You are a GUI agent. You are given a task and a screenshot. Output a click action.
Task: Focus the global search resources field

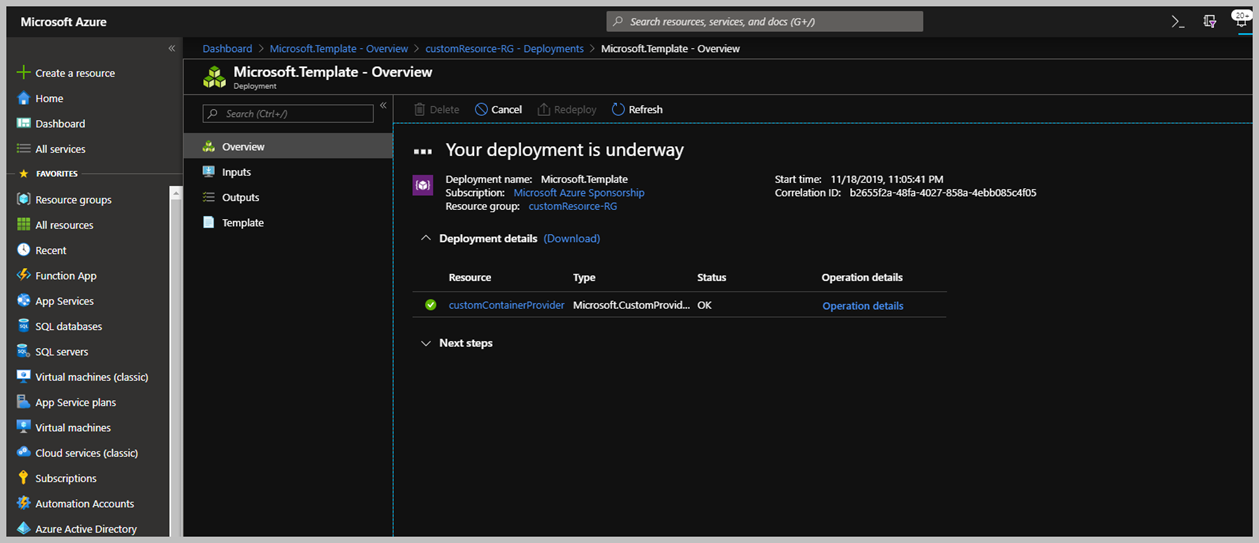click(764, 21)
